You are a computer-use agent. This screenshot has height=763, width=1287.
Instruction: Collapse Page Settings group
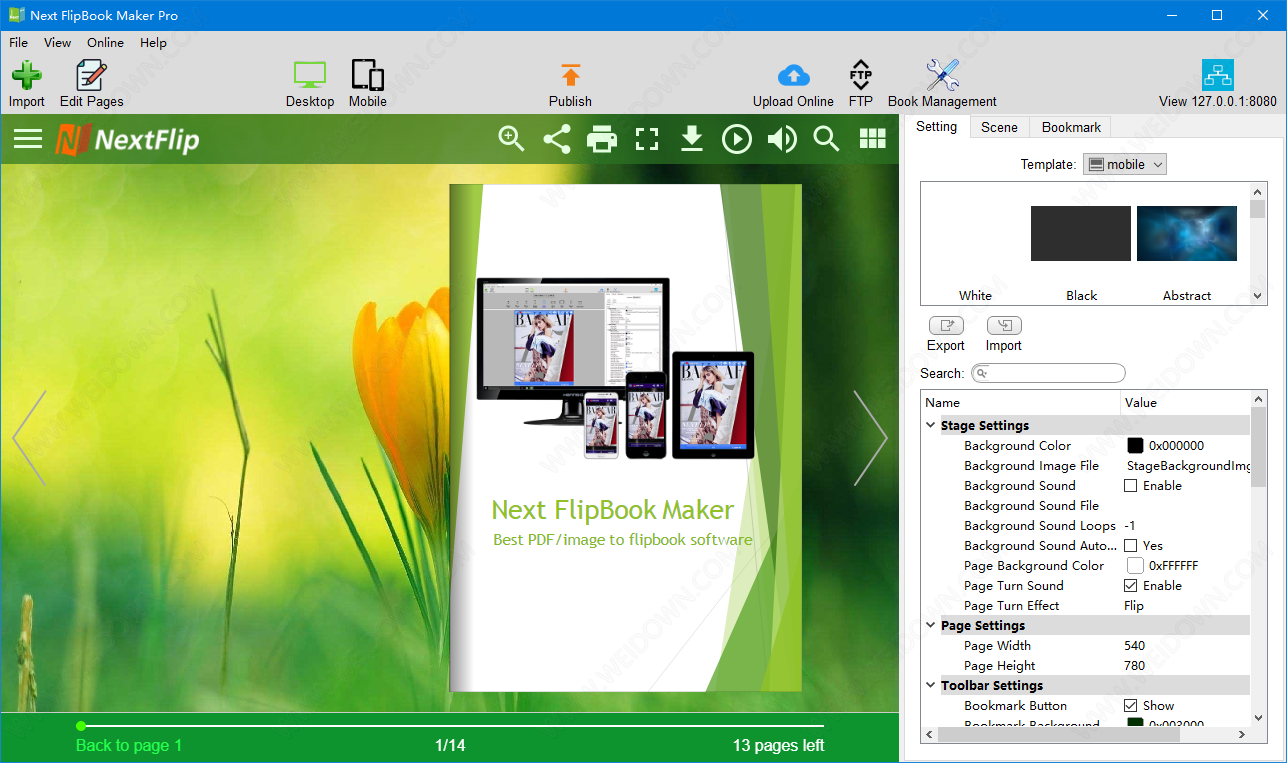931,625
